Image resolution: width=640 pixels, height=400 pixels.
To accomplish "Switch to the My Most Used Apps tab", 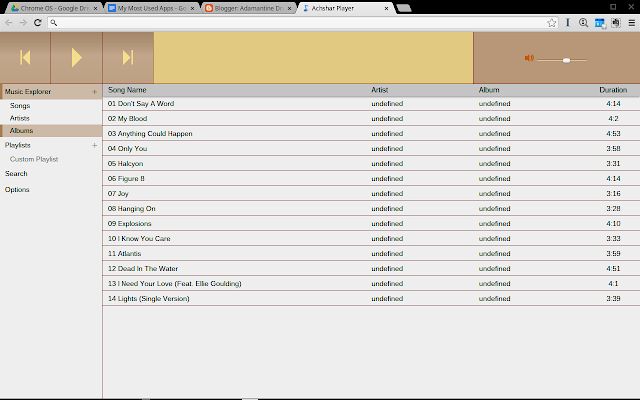I will 152,8.
